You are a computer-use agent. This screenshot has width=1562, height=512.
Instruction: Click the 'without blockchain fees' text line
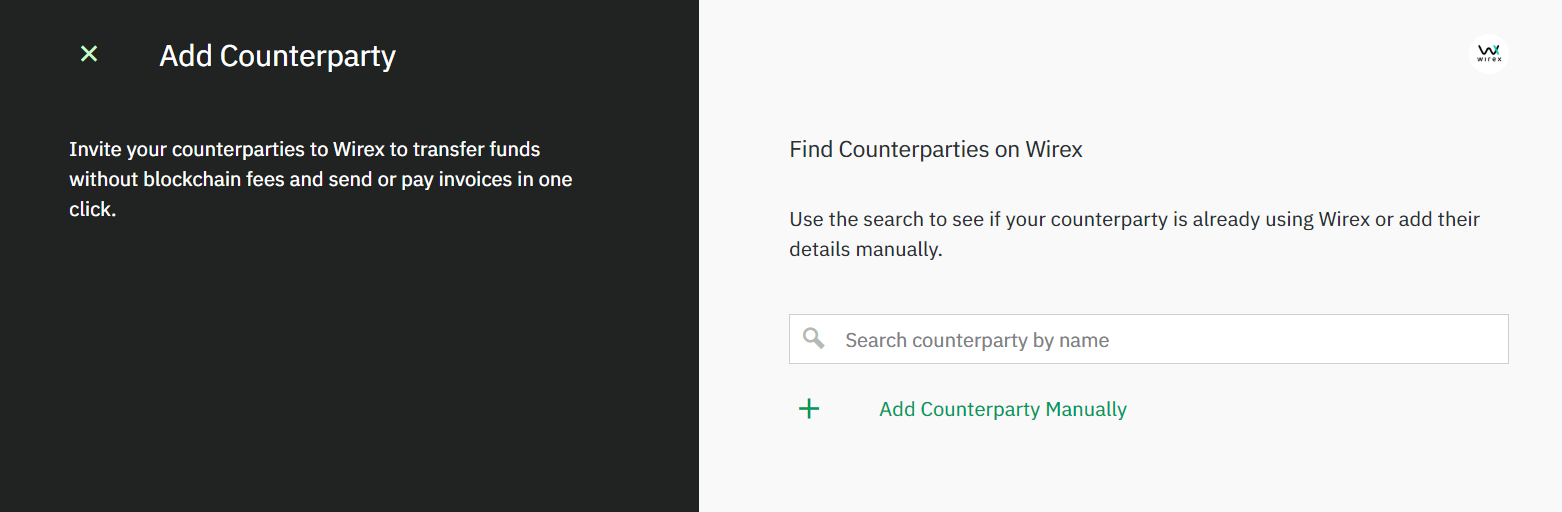321,180
